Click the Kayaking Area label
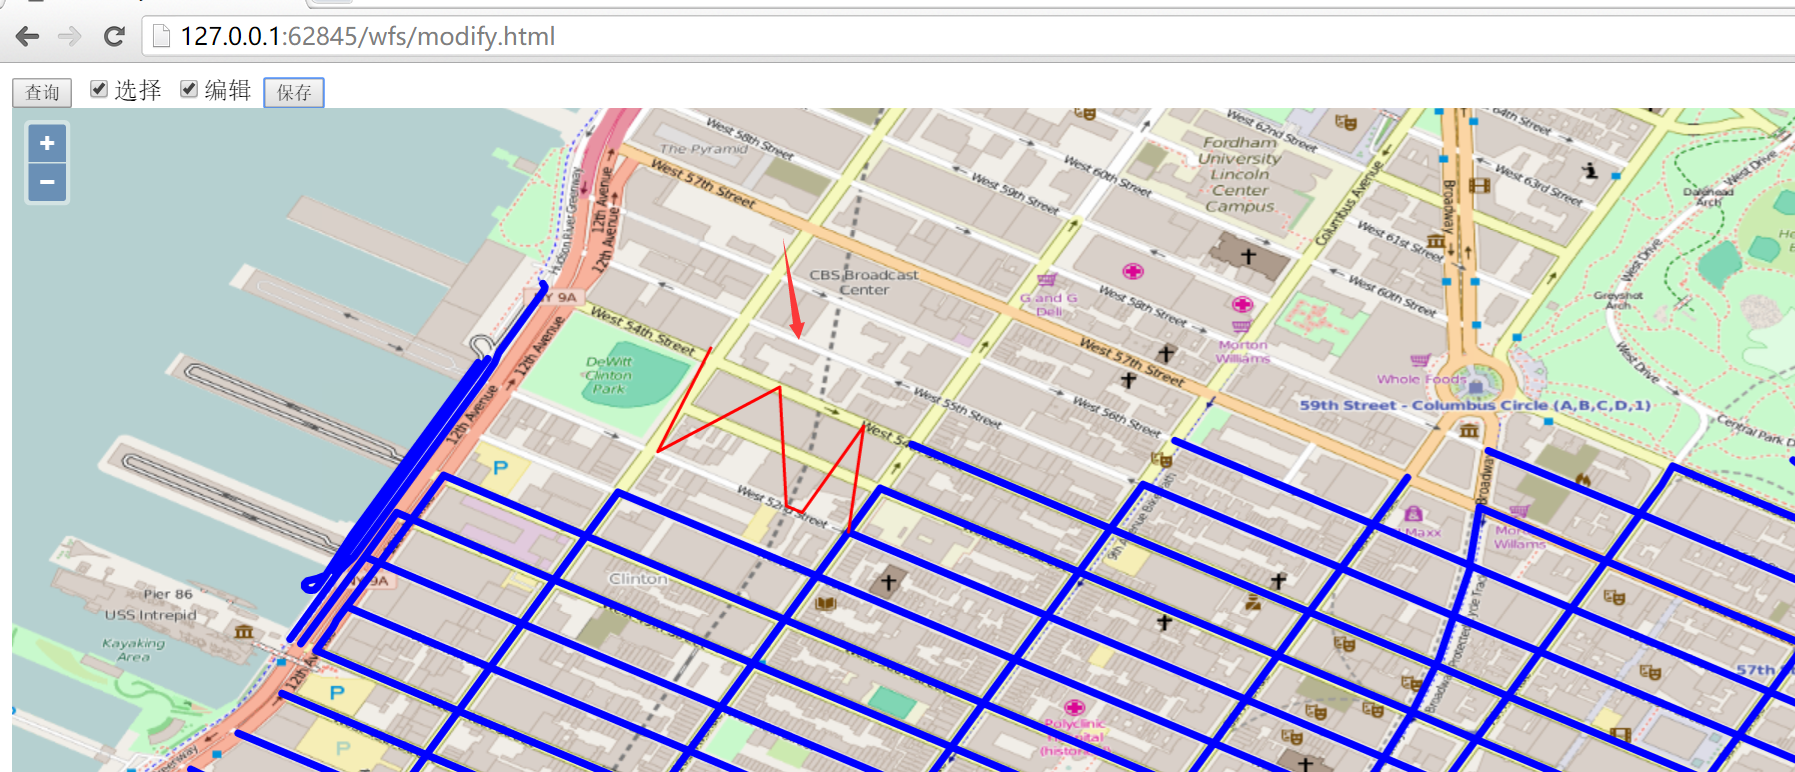This screenshot has width=1795, height=772. 133,650
